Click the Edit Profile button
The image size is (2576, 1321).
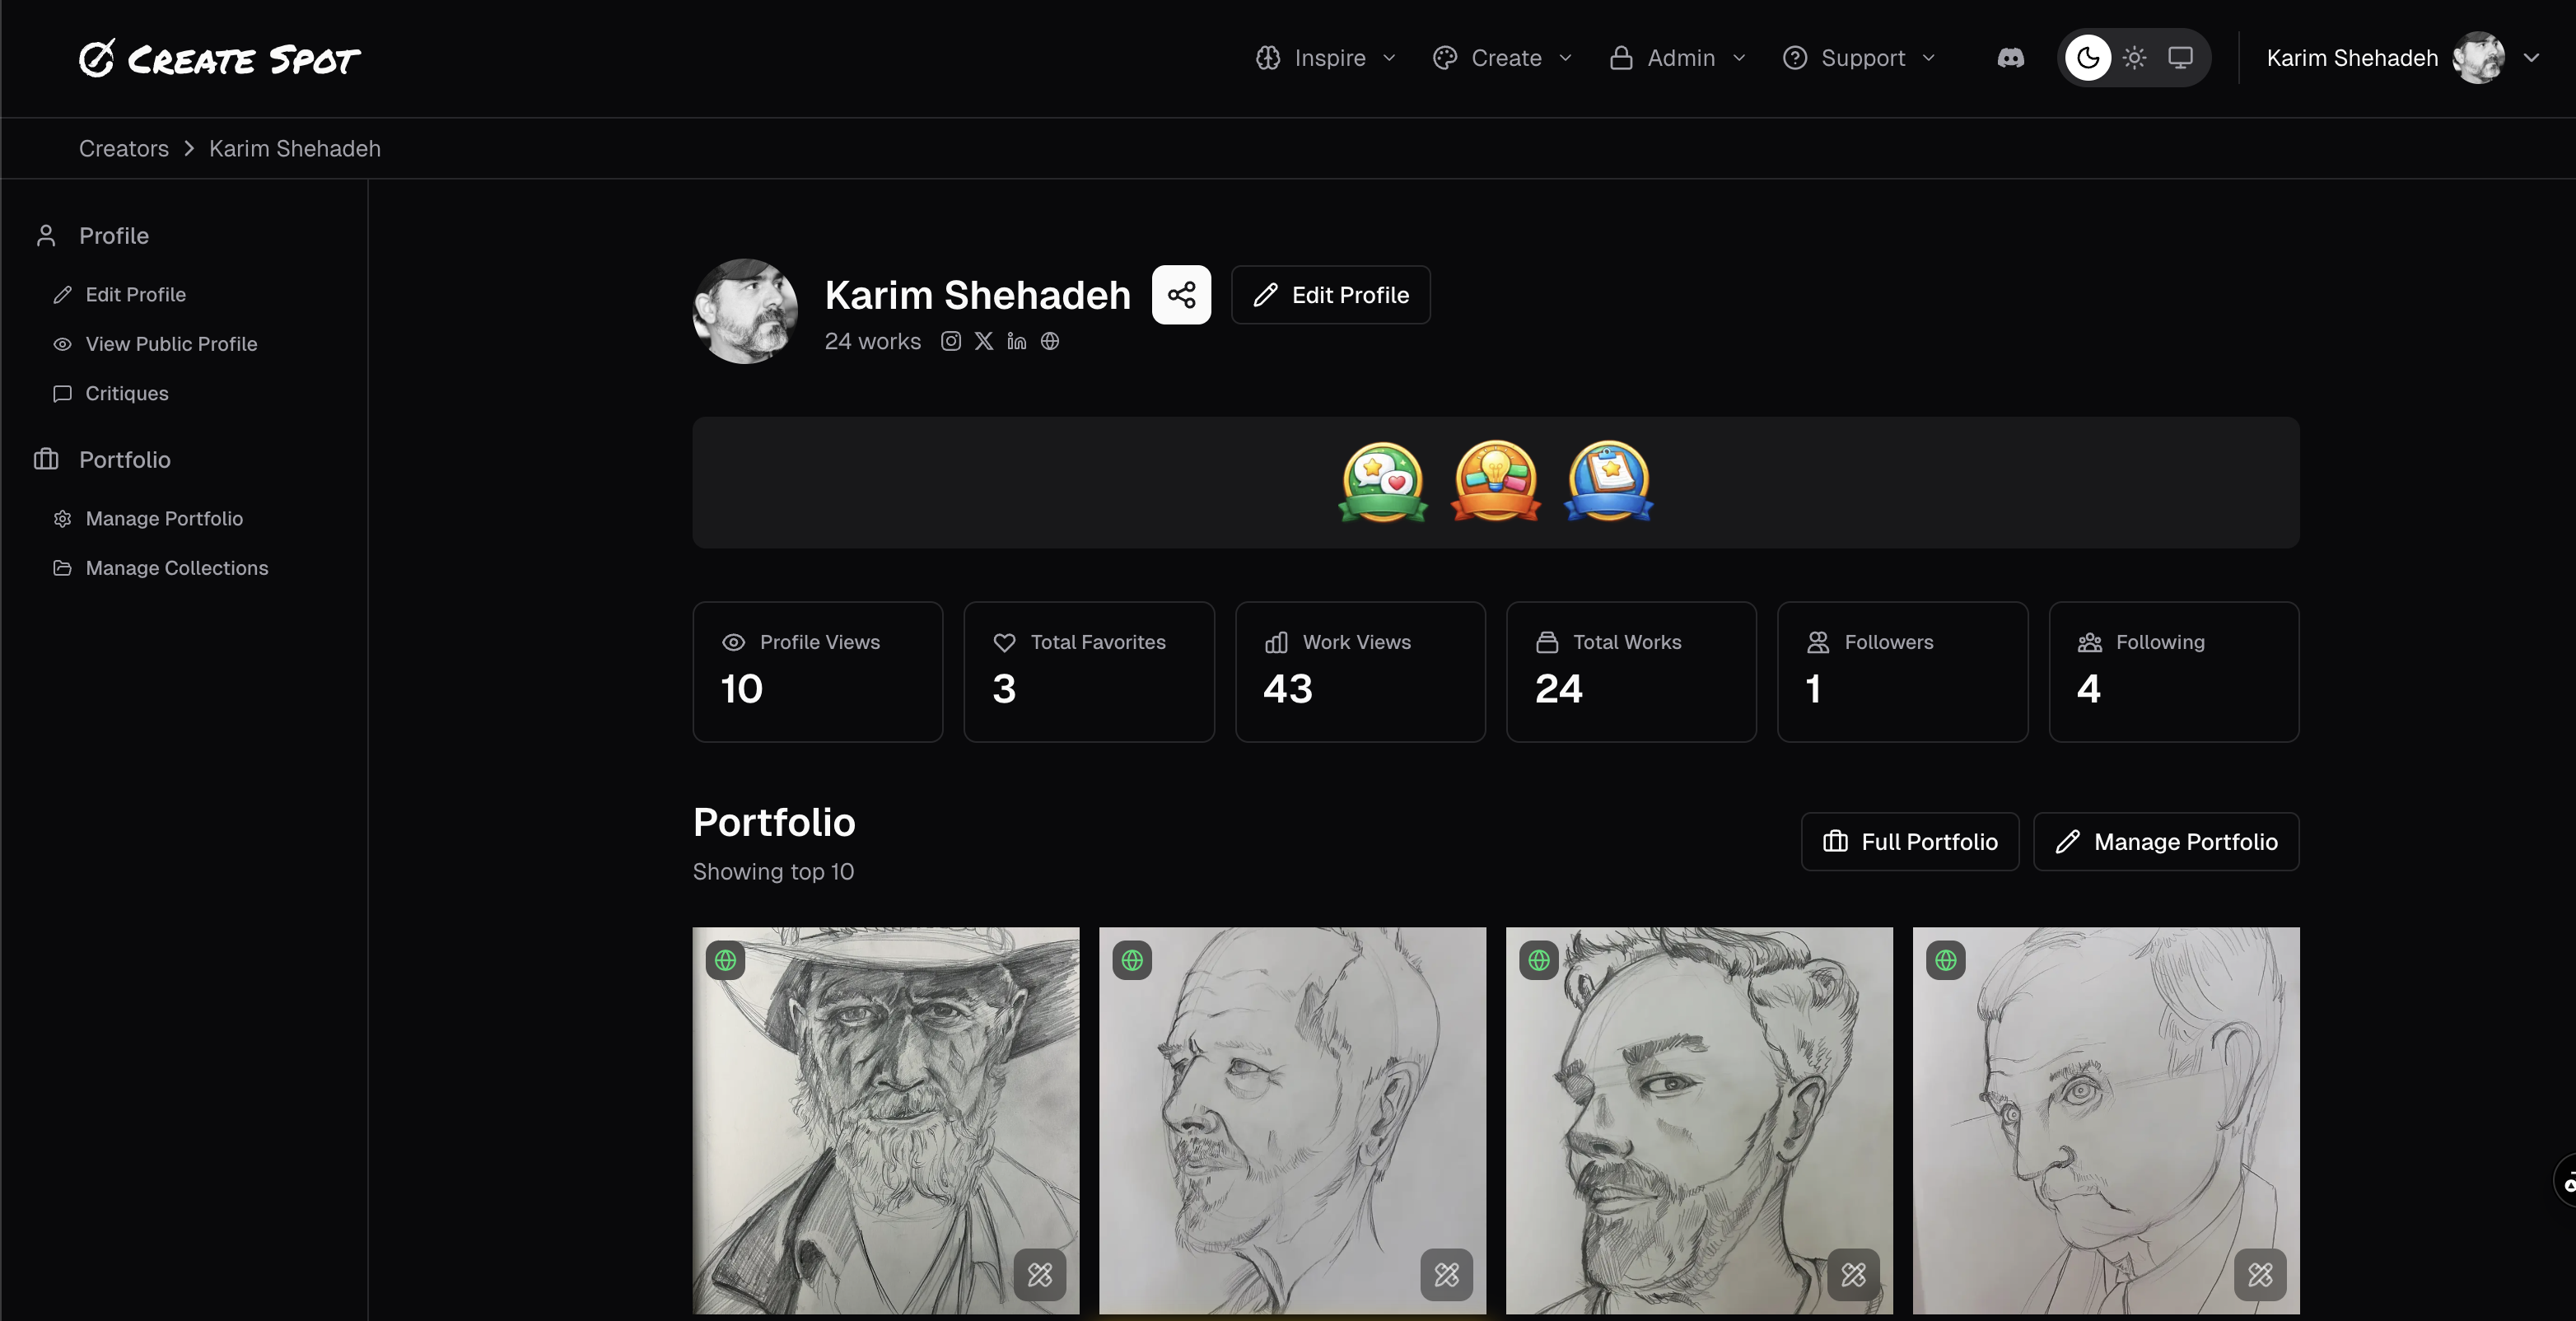(x=1330, y=295)
